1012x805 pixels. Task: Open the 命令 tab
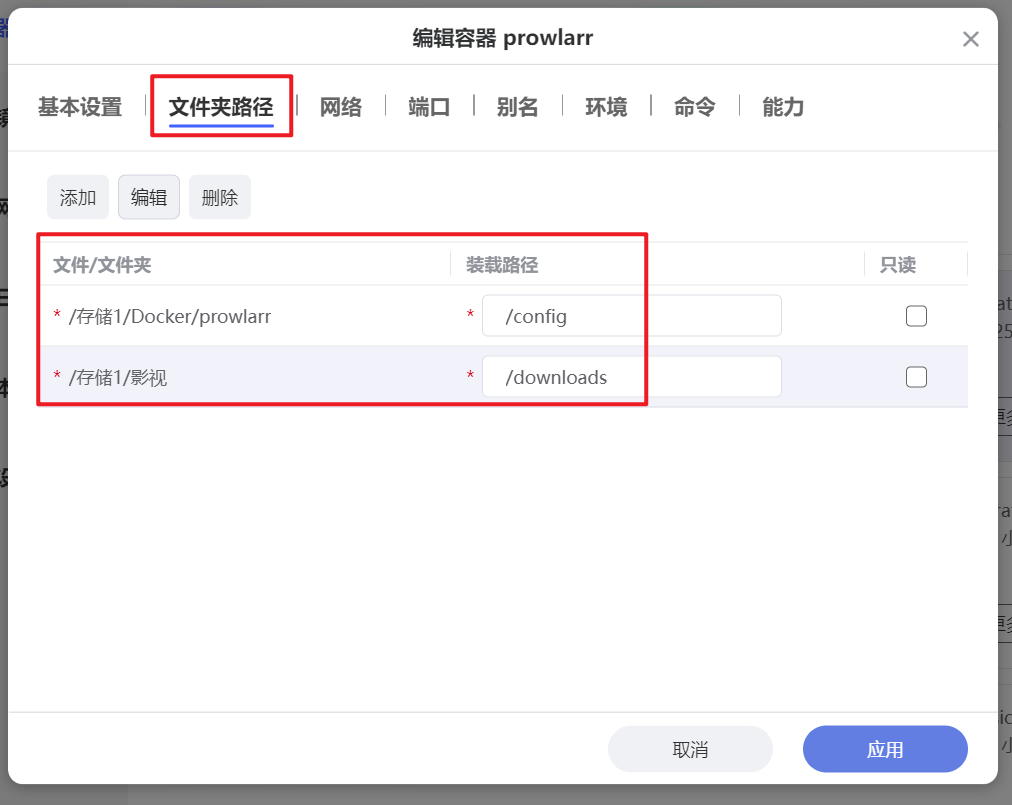click(694, 107)
